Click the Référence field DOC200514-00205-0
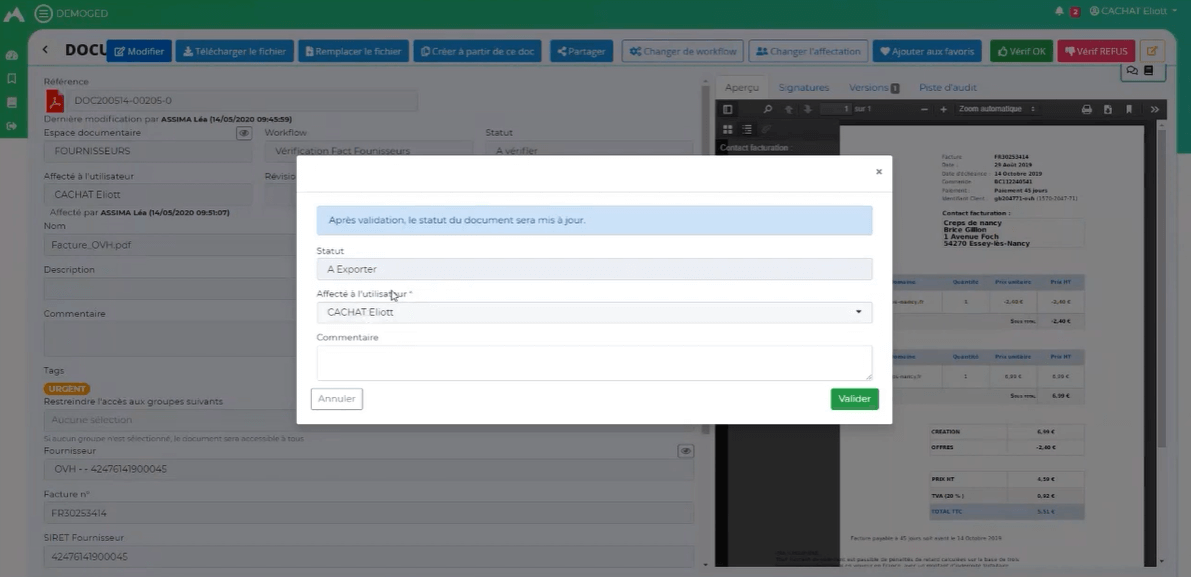This screenshot has height=577, width=1191. [x=242, y=100]
